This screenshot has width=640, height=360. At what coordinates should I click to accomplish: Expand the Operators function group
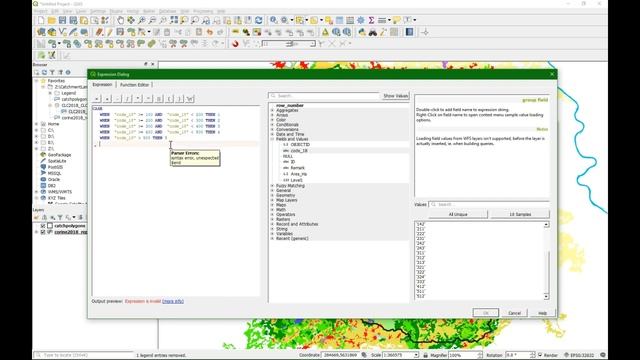pyautogui.click(x=273, y=214)
